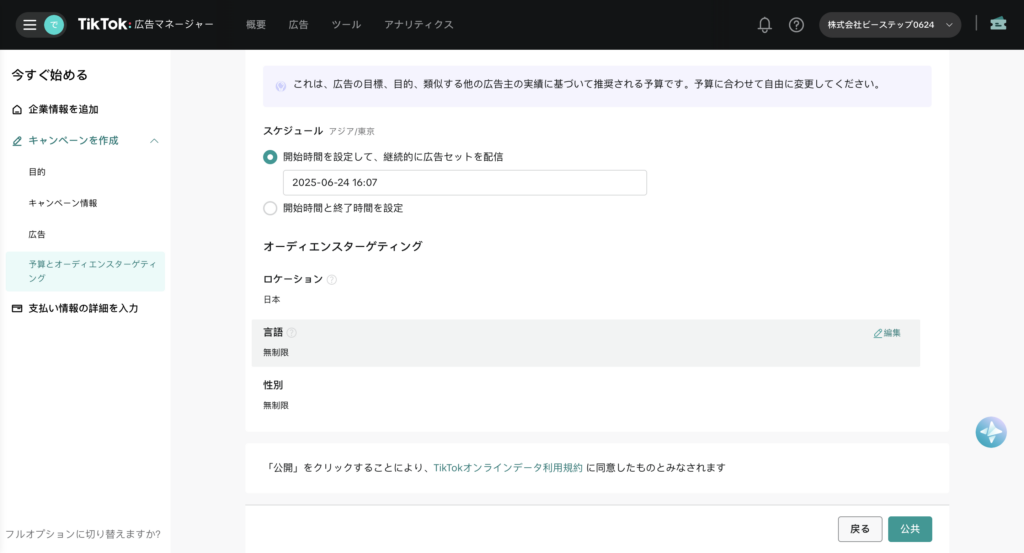Open the floating assistant star icon
The width and height of the screenshot is (1024, 553).
991,432
